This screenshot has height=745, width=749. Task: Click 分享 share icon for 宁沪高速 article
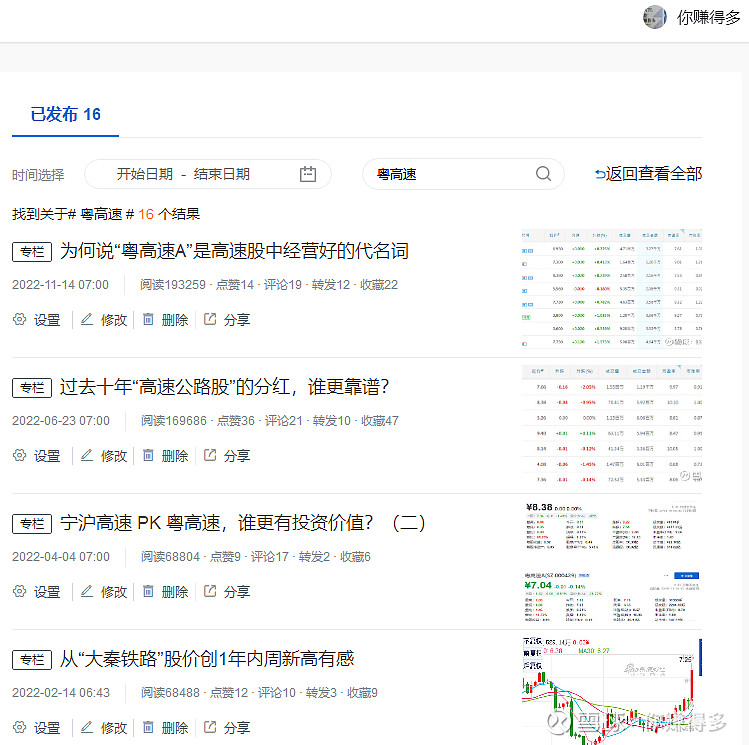210,591
